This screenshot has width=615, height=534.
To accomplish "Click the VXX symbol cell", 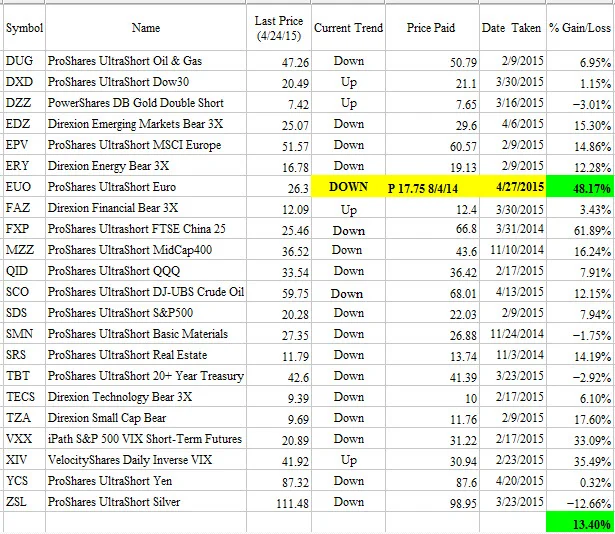I will (x=24, y=439).
